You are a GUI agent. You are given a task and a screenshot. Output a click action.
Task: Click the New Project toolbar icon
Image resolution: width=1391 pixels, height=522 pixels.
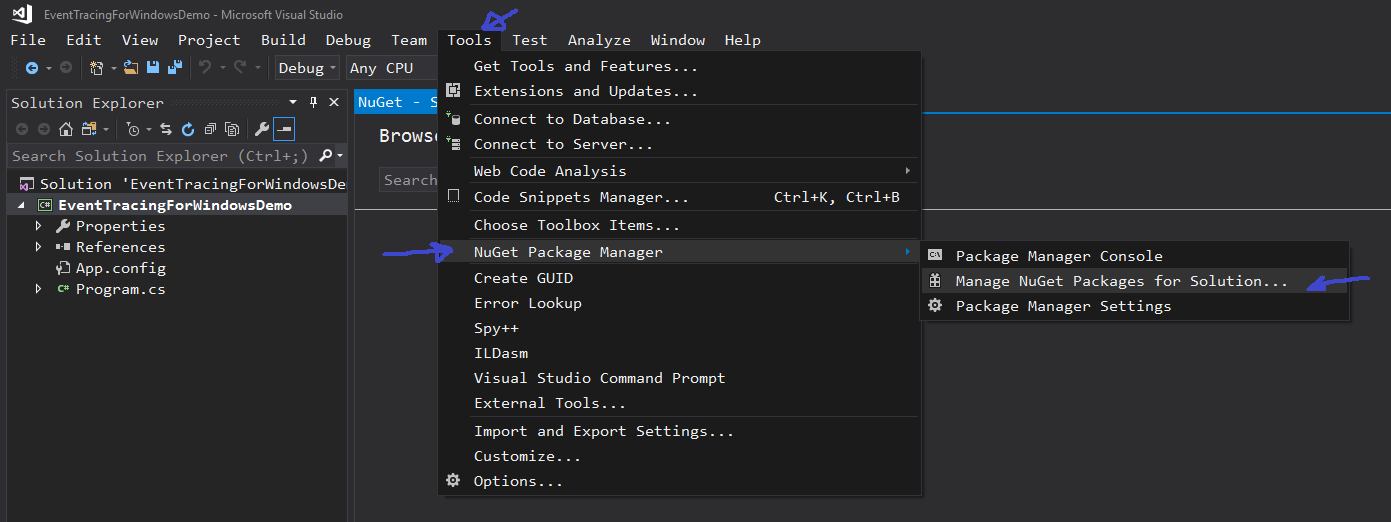(x=97, y=68)
